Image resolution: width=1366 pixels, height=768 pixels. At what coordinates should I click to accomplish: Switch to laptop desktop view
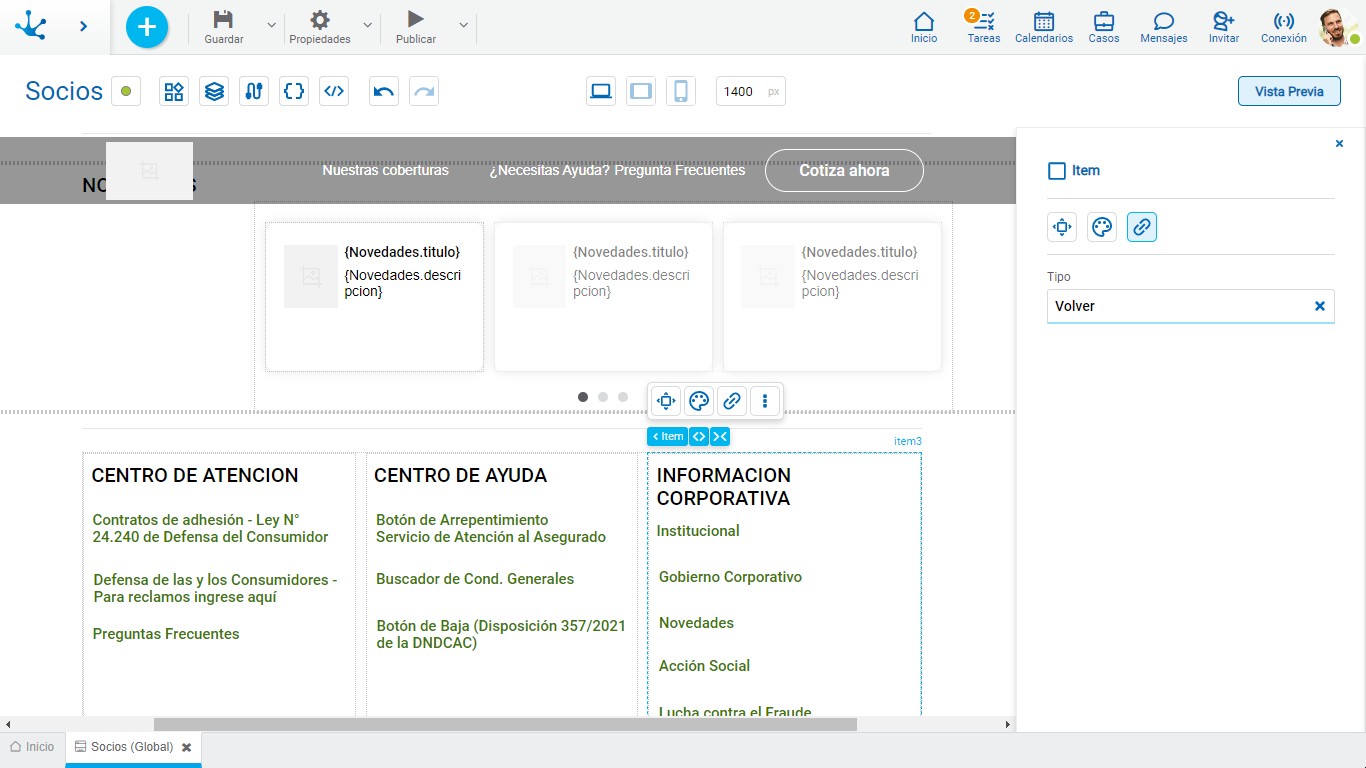coord(601,91)
